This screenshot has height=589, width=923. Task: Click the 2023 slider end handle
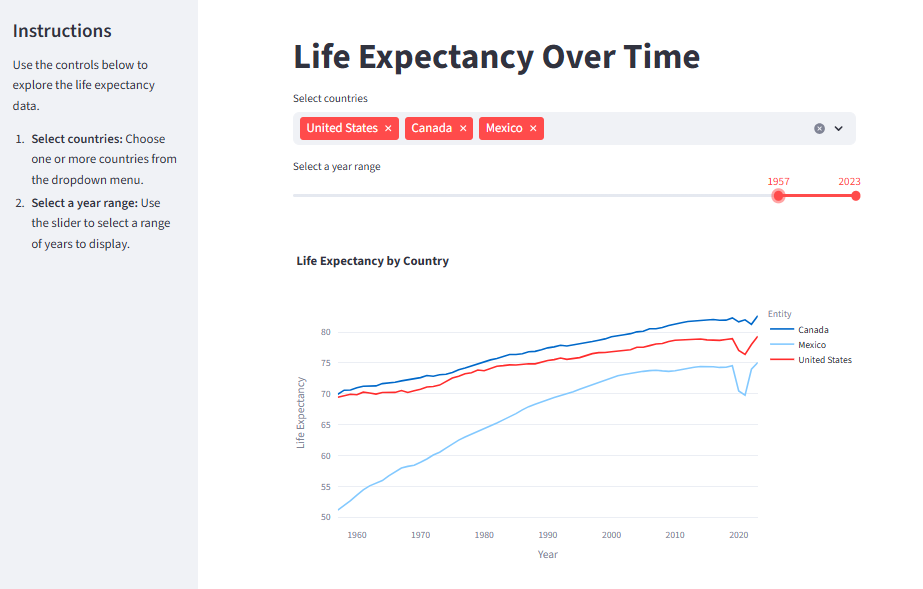point(856,196)
